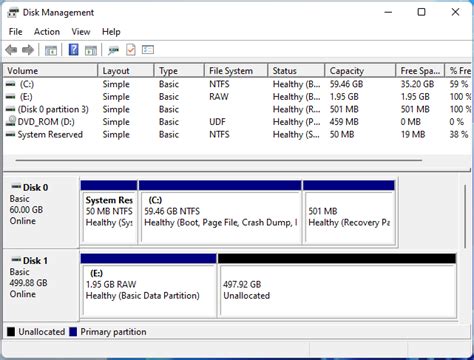Viewport: 474px width, 360px height.
Task: Click the 'RAW' file system cell
Action: 219,97
